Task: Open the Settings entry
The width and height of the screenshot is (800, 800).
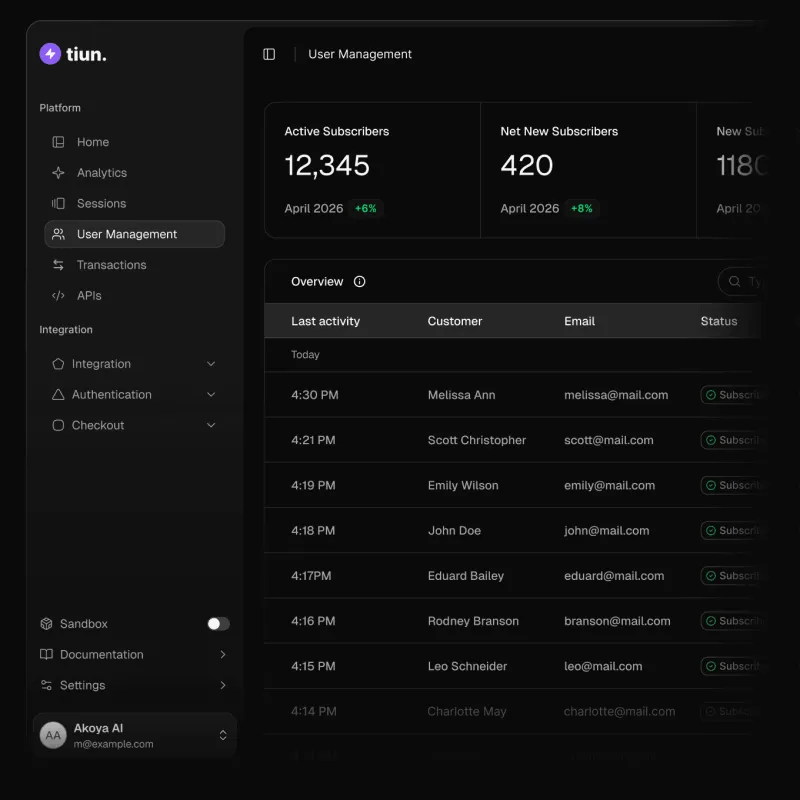Action: (134, 685)
